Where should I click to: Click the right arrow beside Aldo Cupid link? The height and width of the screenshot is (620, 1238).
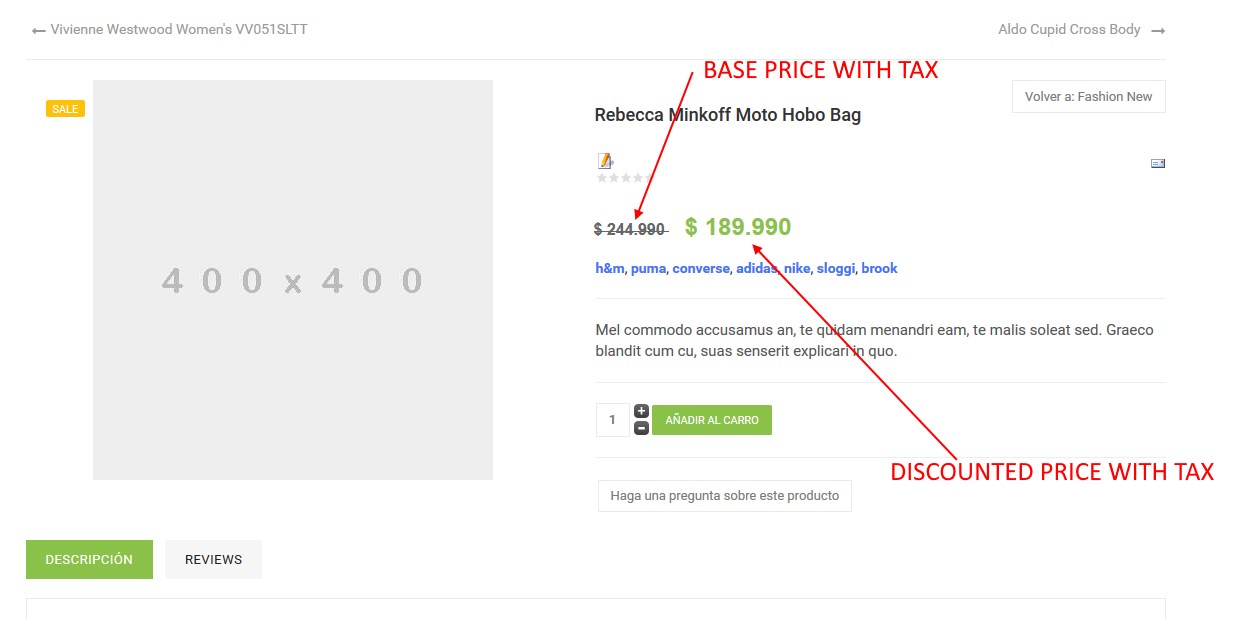[x=1158, y=30]
